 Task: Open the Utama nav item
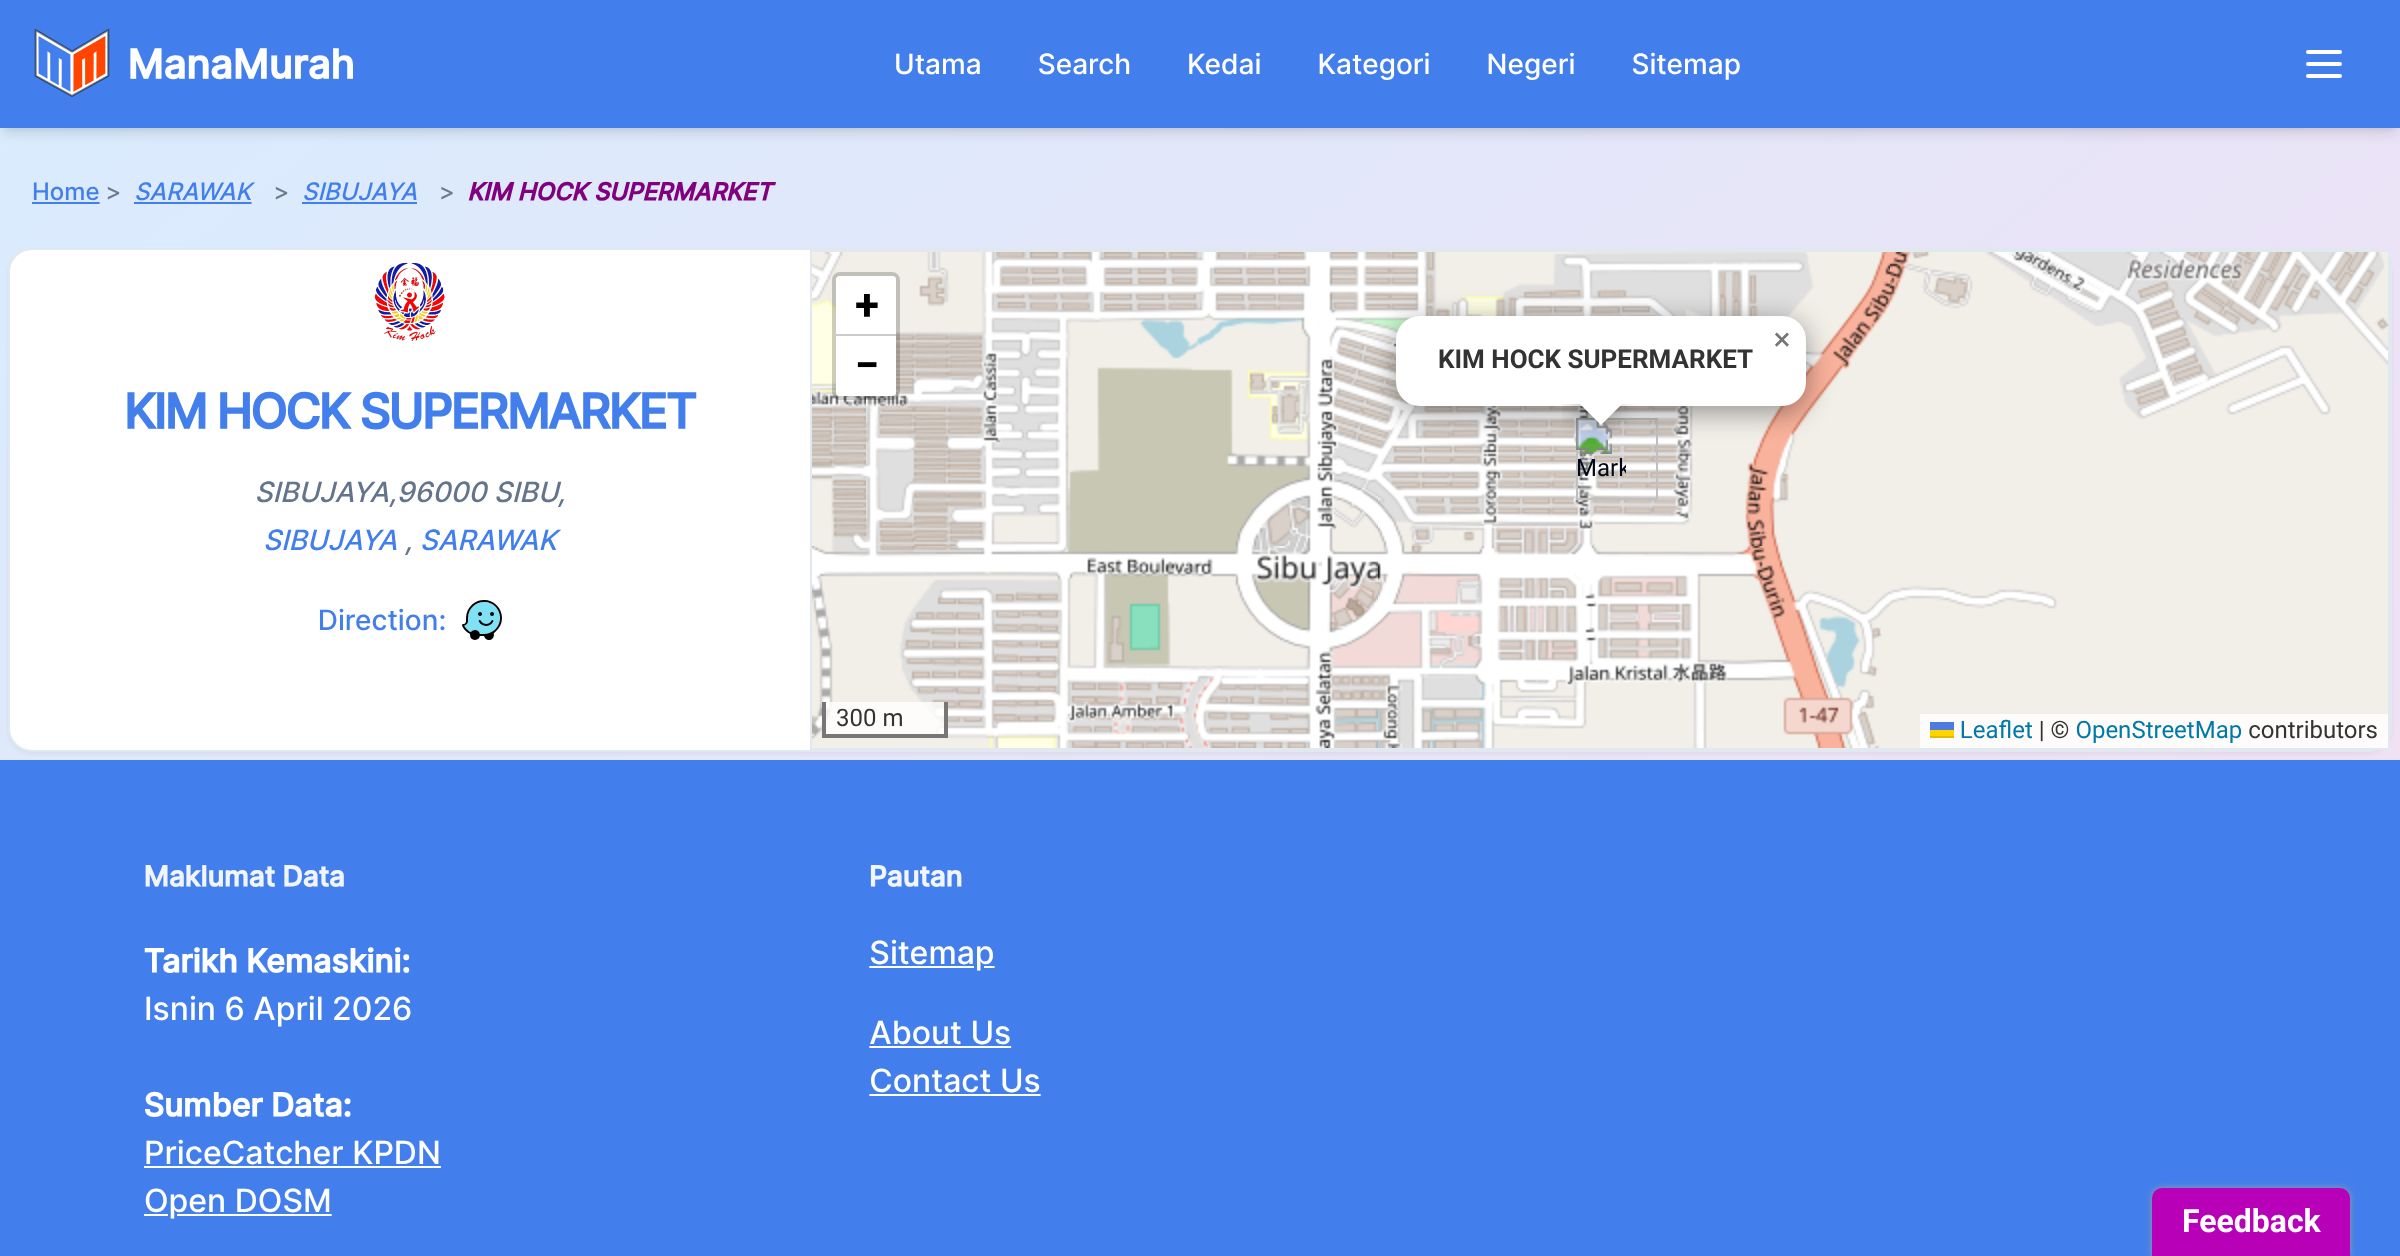coord(937,64)
